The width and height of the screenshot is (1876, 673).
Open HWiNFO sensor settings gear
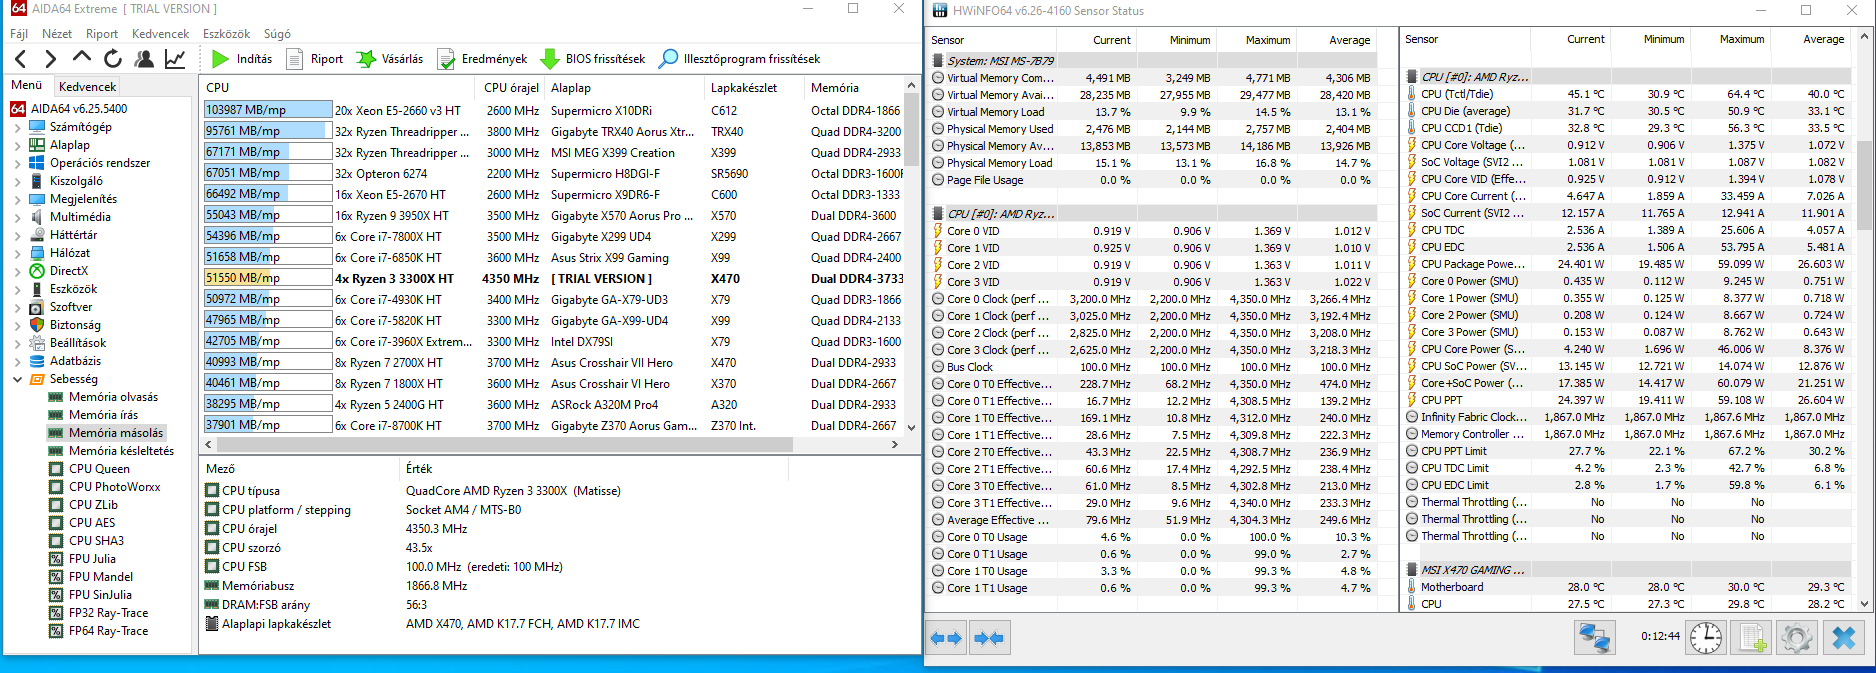[1797, 637]
